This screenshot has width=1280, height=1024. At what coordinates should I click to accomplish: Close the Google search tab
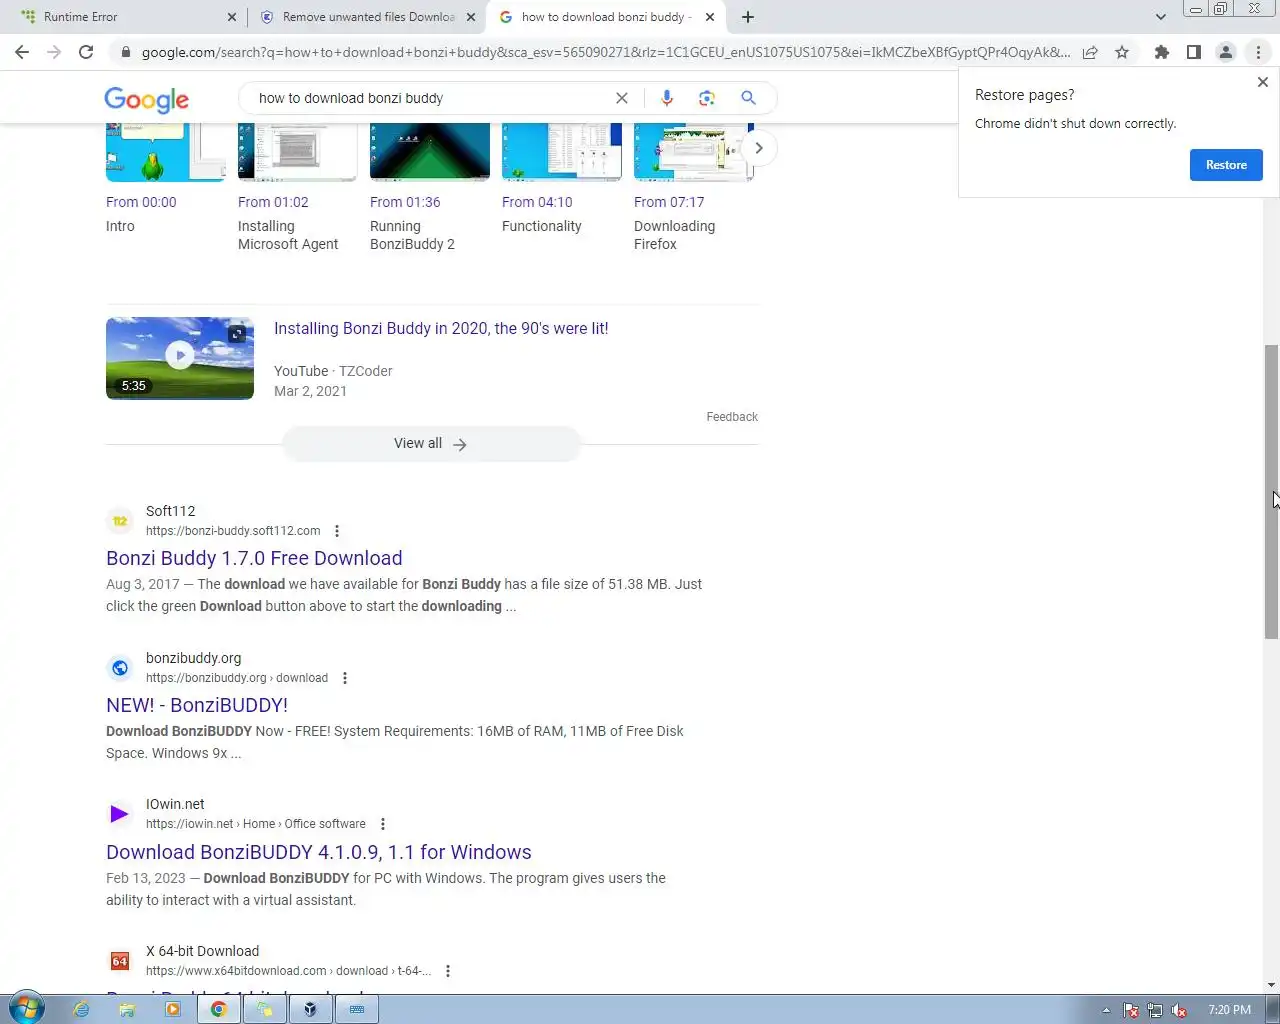(x=710, y=17)
